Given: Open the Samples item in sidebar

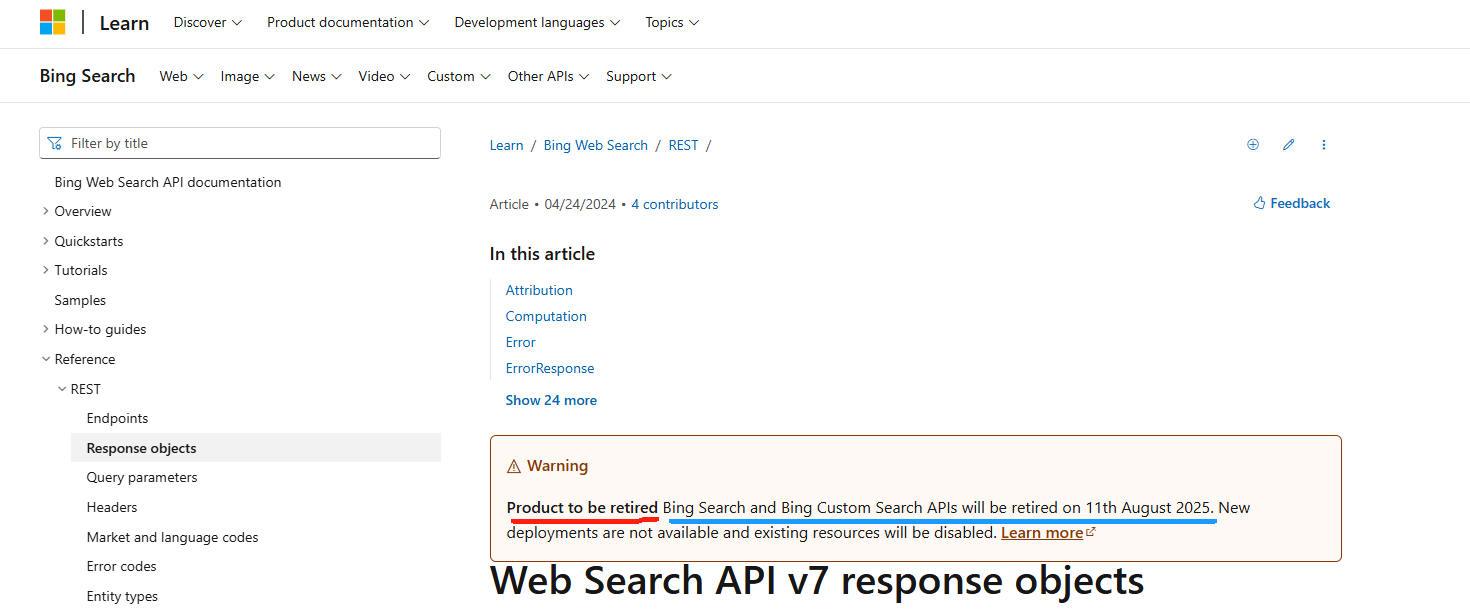Looking at the screenshot, I should point(80,300).
